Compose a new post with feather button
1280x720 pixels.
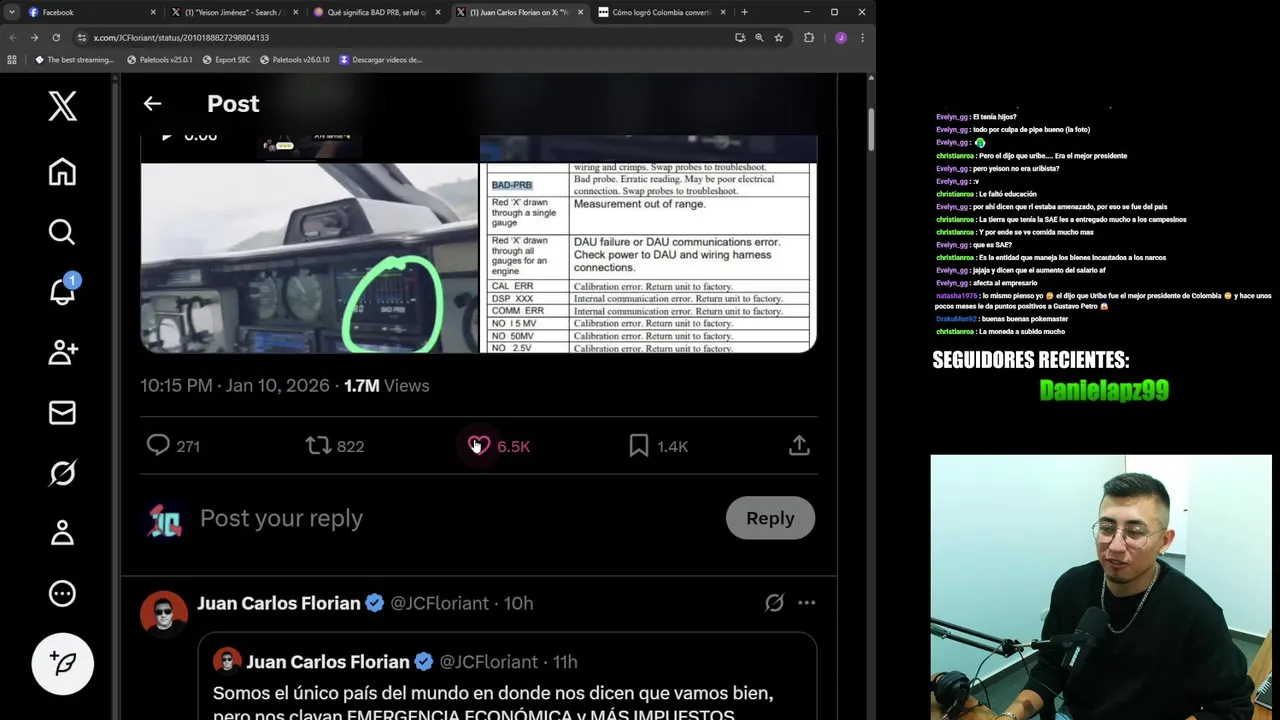[62, 664]
